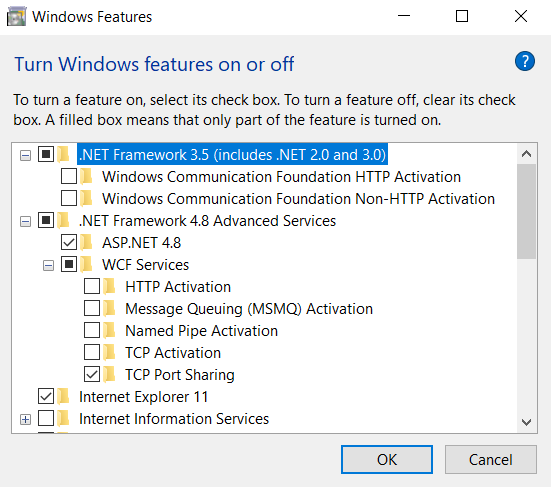Select the 'TCP Port Sharing' label
This screenshot has height=487, width=551.
[x=180, y=375]
